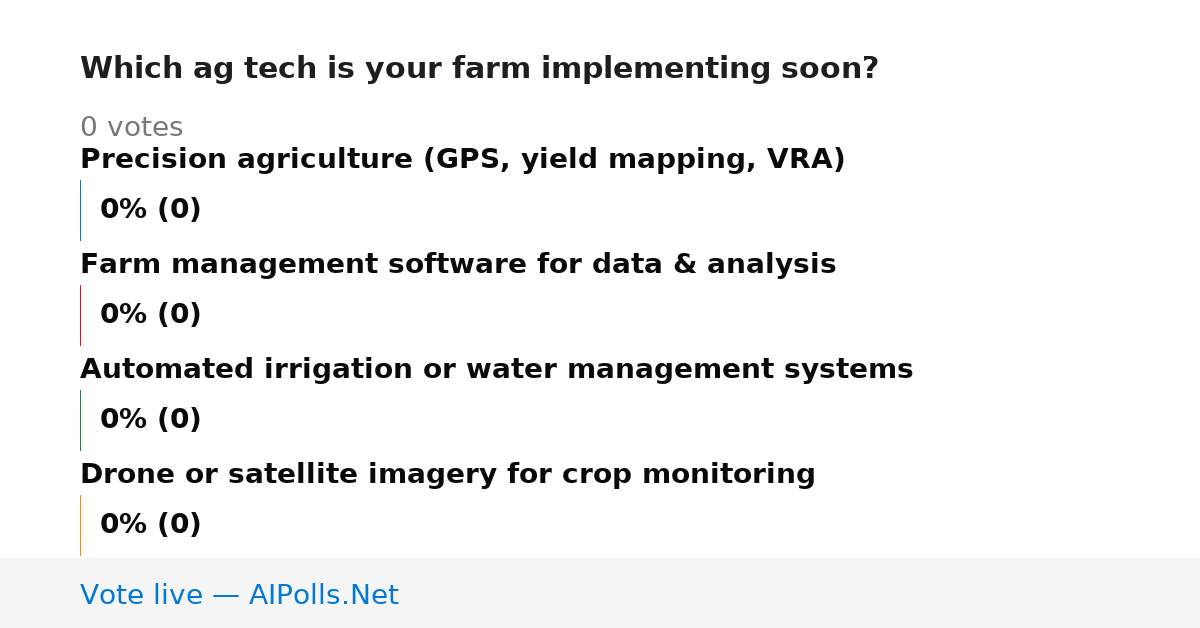The image size is (1200, 628).
Task: Open the 'Vote live — AIPolls.Net' link
Action: coord(239,596)
